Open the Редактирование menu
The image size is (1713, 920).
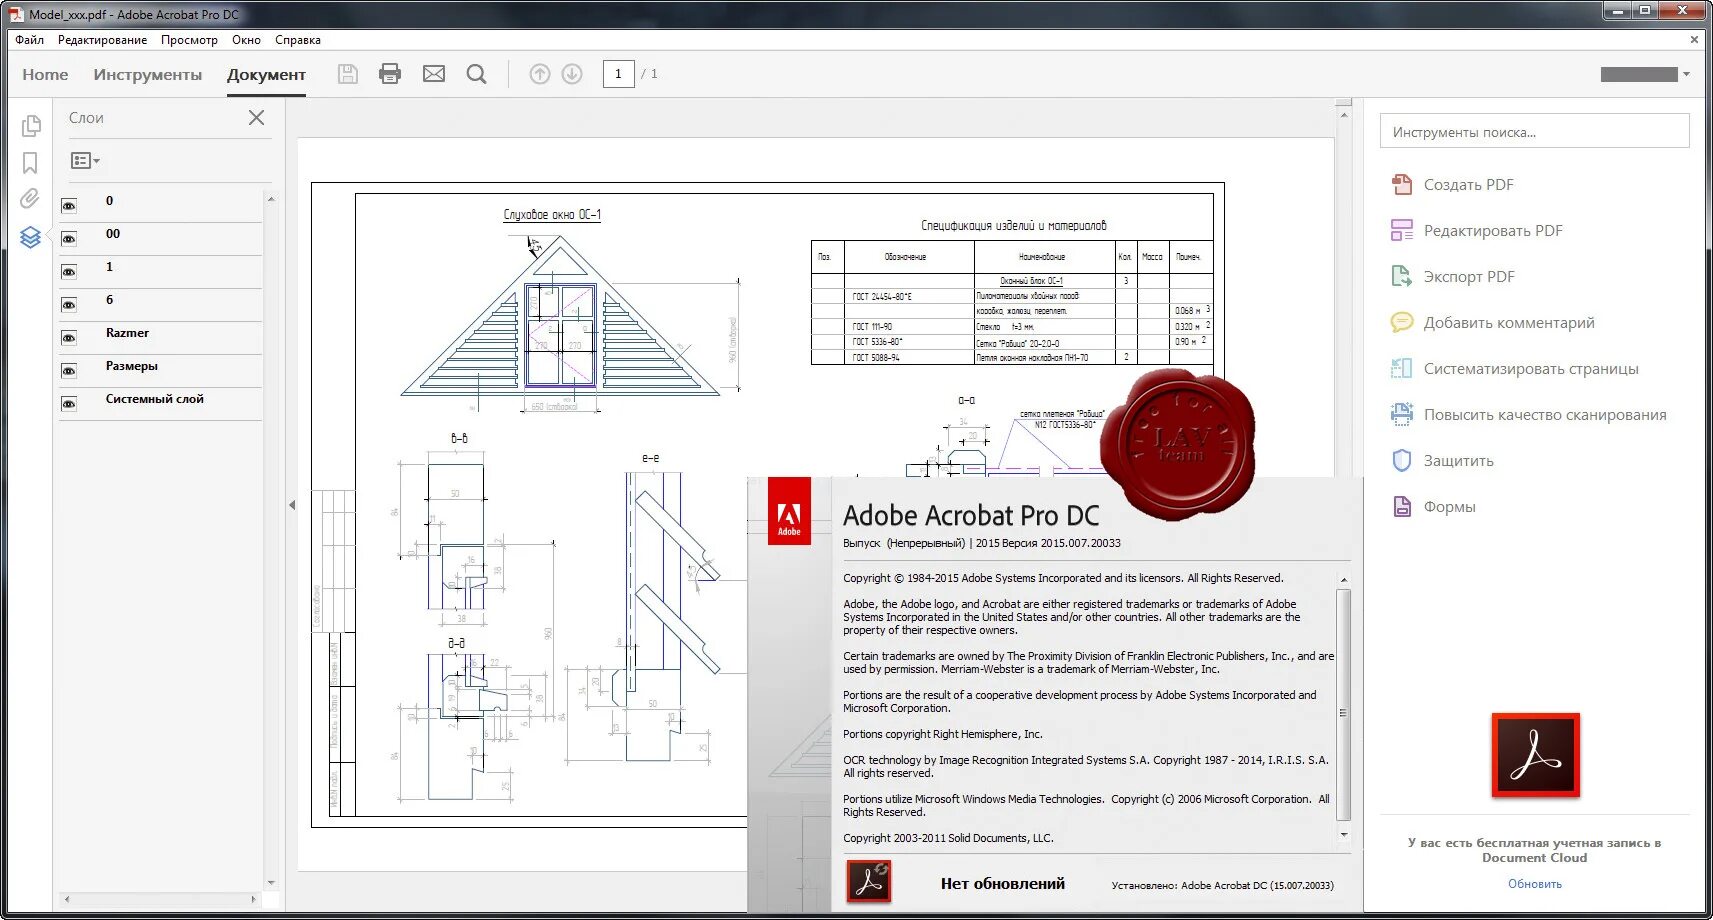coord(102,40)
